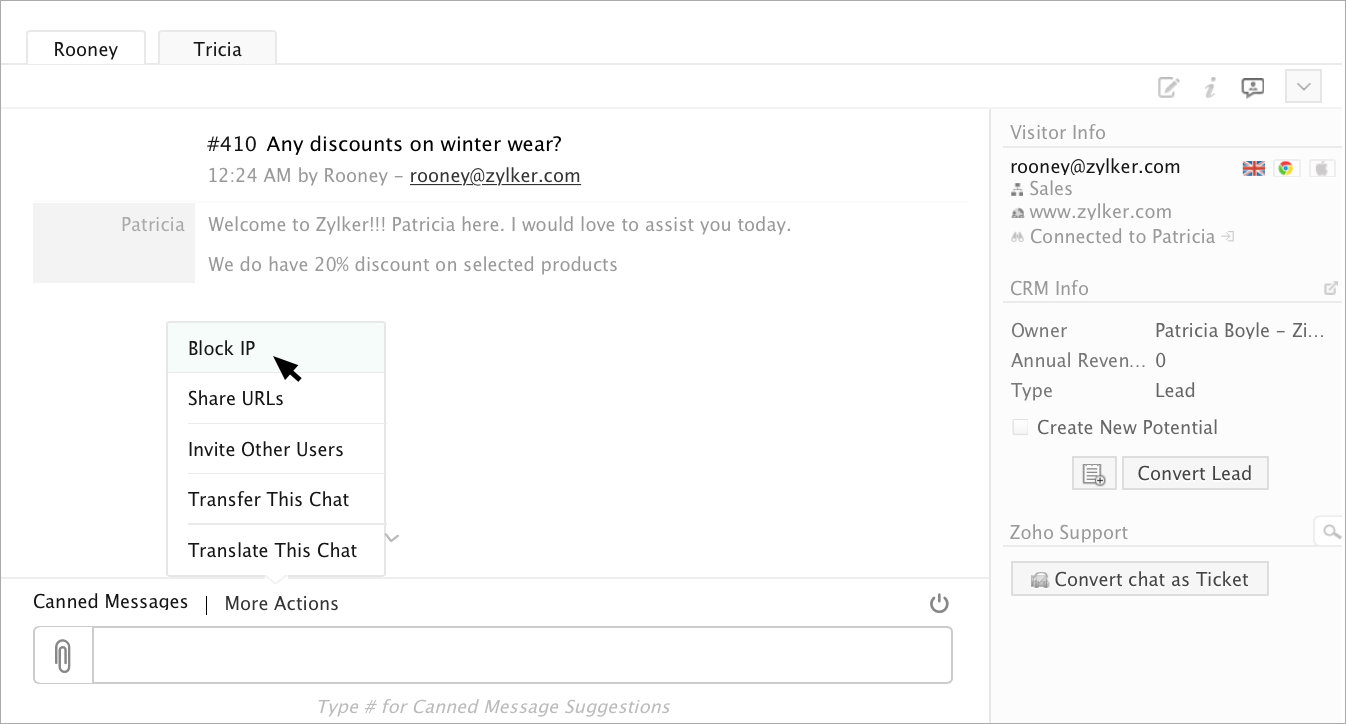Click Convert chat as Ticket button
Image resolution: width=1346 pixels, height=724 pixels.
coord(1139,579)
